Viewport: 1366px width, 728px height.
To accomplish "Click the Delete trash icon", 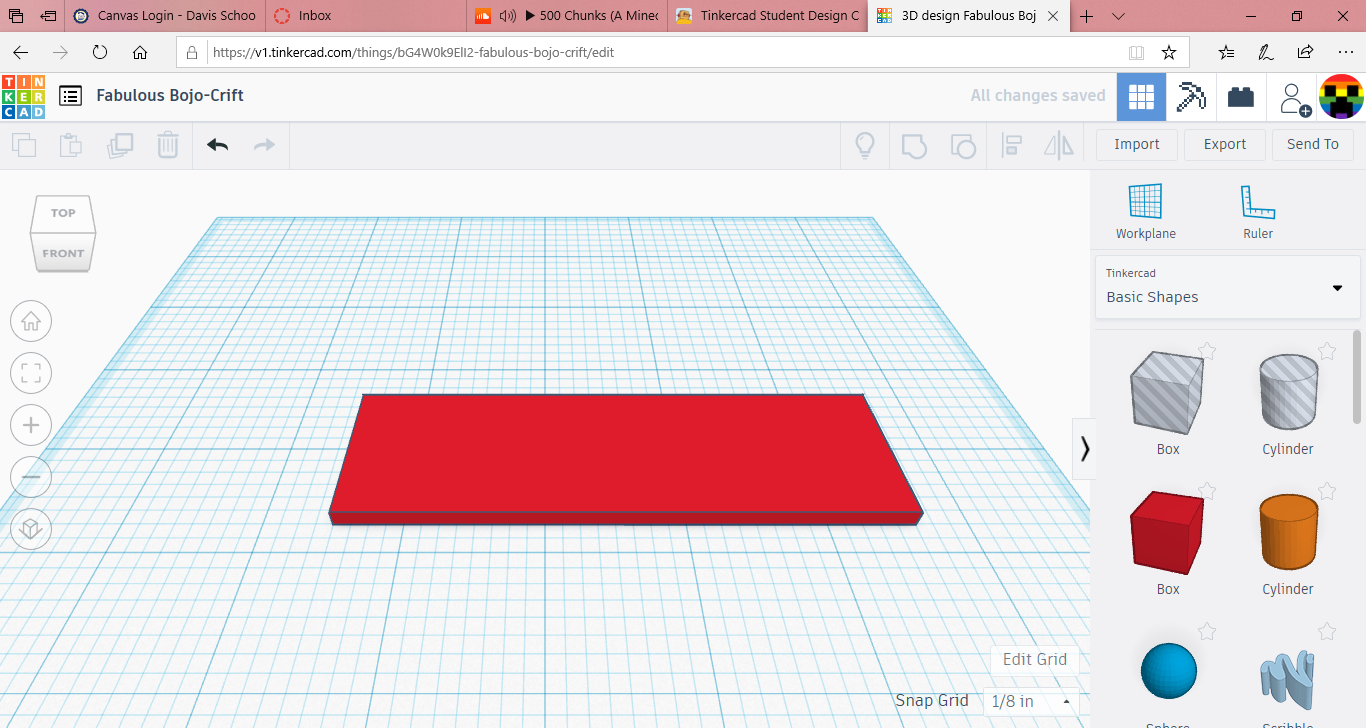I will coord(168,145).
